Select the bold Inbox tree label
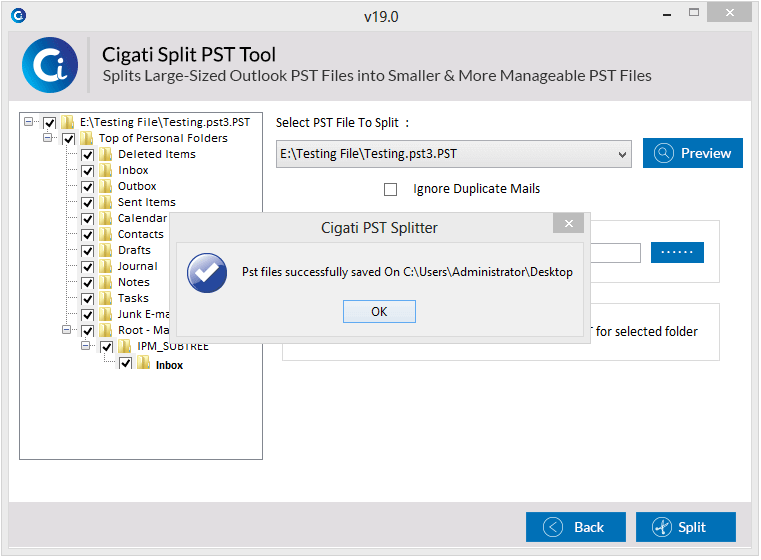761x560 pixels. click(169, 365)
